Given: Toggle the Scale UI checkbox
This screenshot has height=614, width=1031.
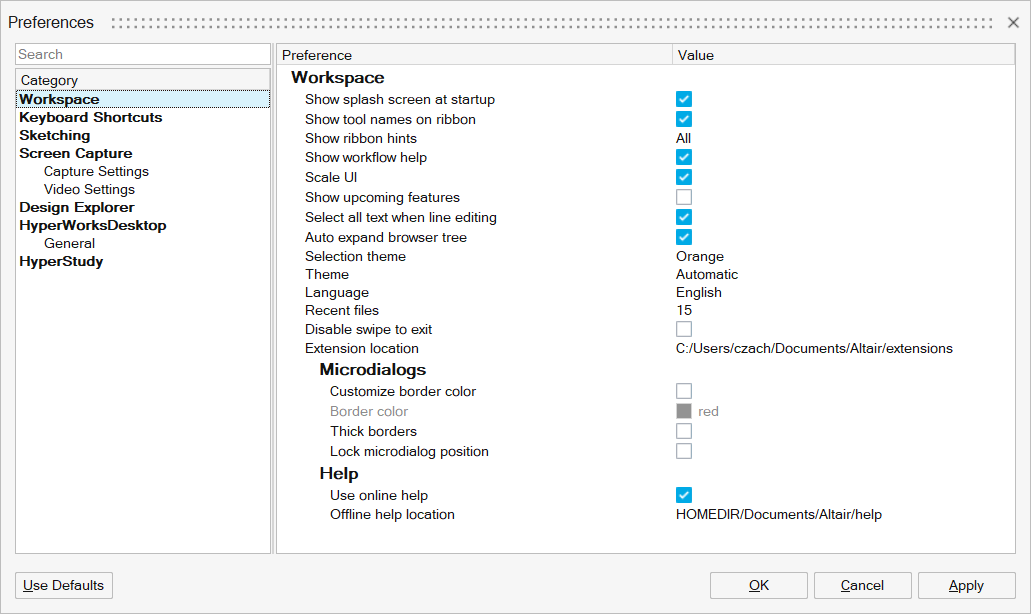Looking at the screenshot, I should (x=684, y=177).
